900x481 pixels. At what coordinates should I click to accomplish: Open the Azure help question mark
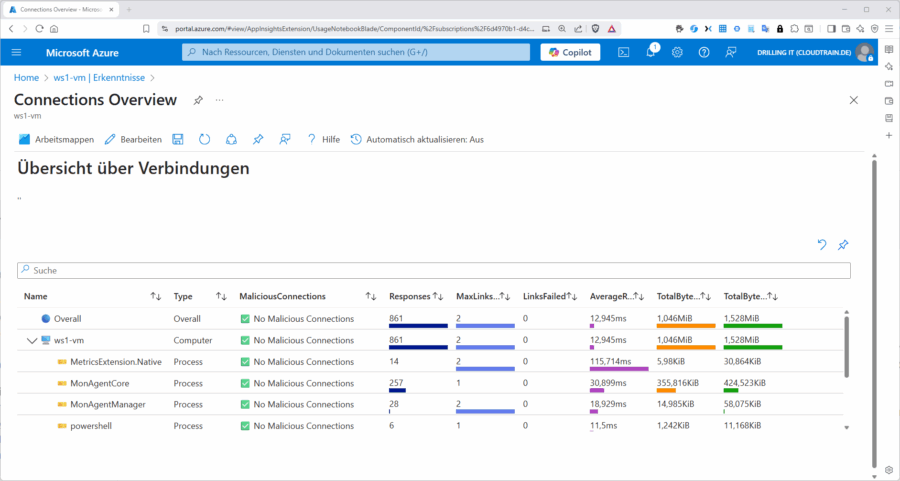coord(704,52)
